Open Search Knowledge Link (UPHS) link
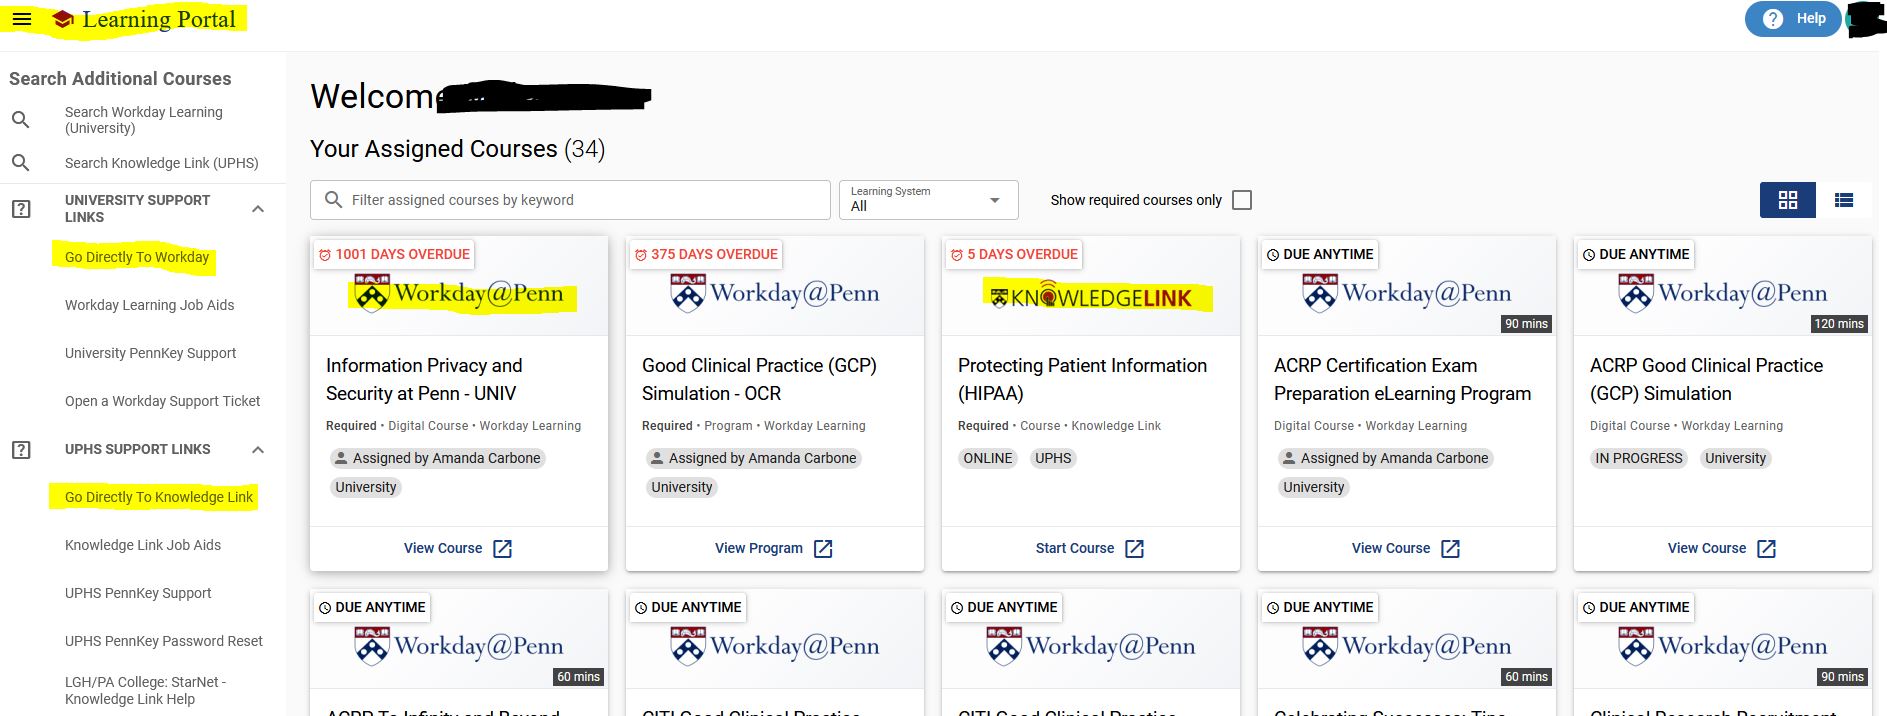 point(161,163)
